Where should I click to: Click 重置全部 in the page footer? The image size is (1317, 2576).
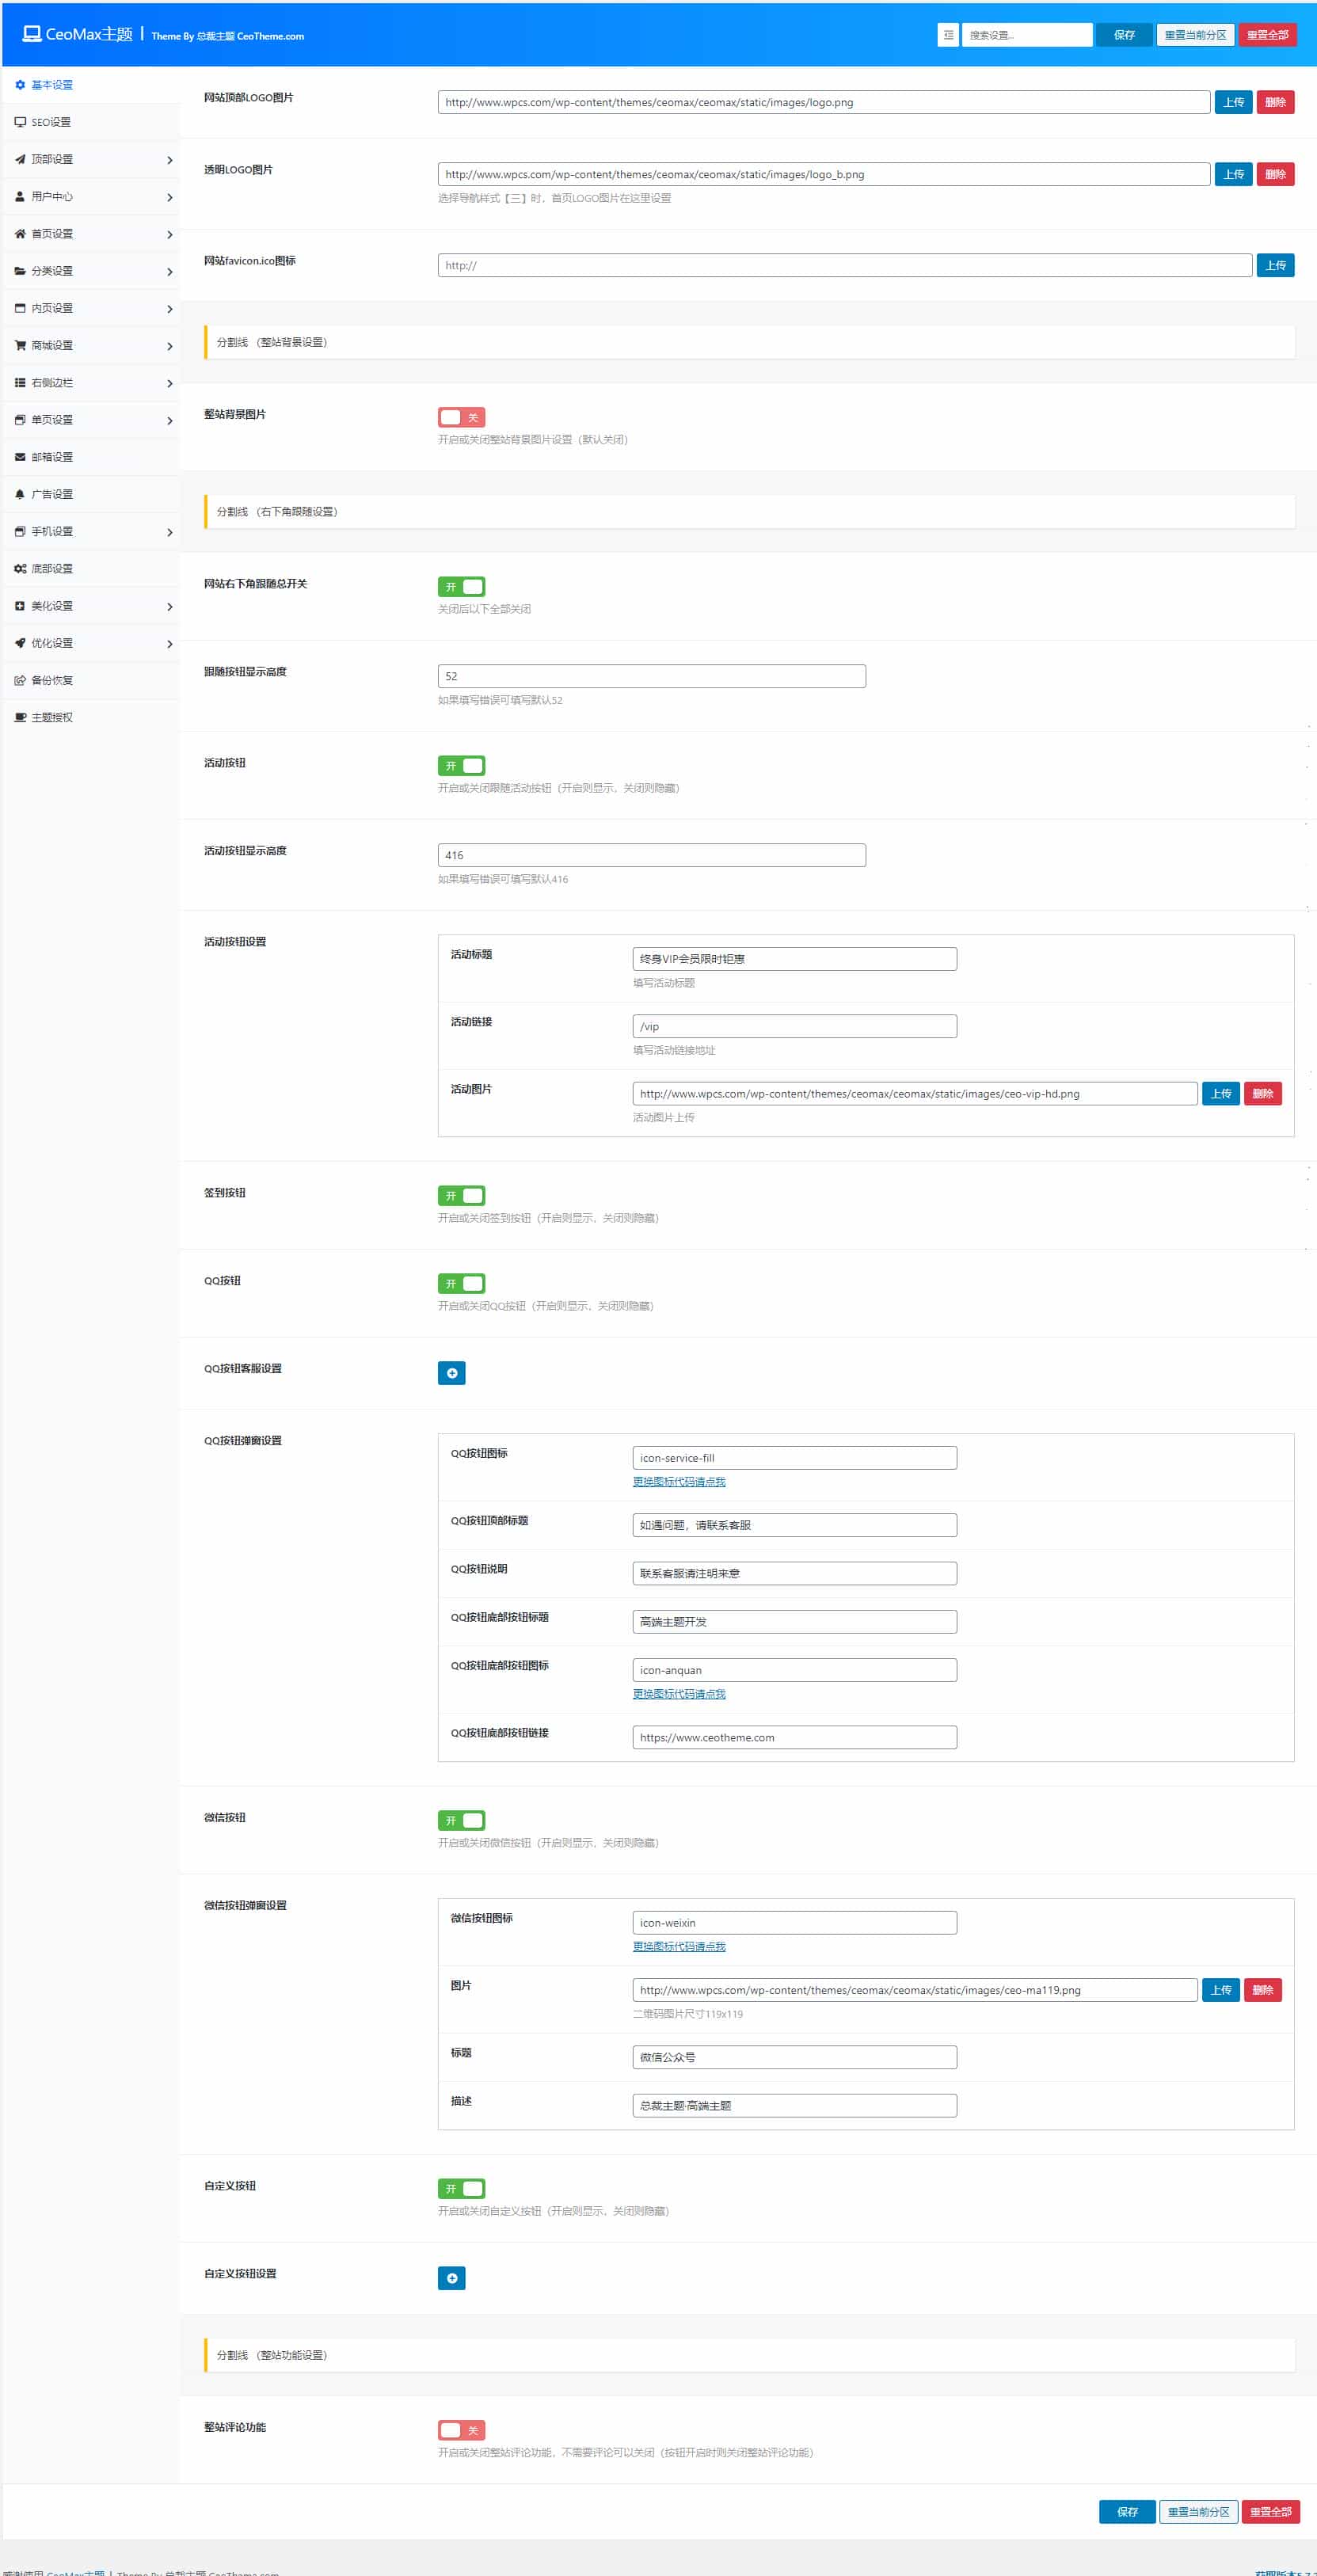tap(1270, 2511)
